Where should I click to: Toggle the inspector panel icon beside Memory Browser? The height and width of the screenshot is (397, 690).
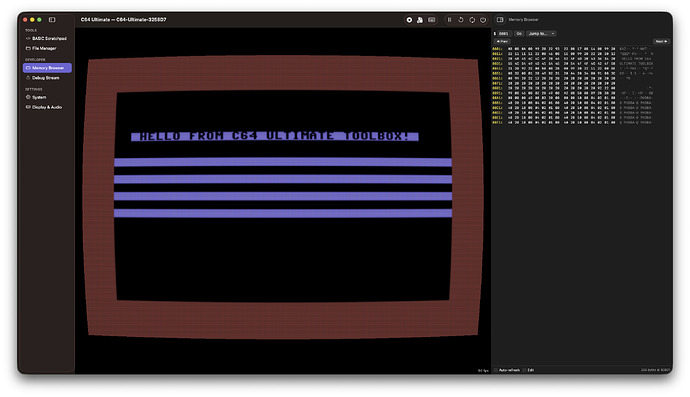(x=500, y=20)
